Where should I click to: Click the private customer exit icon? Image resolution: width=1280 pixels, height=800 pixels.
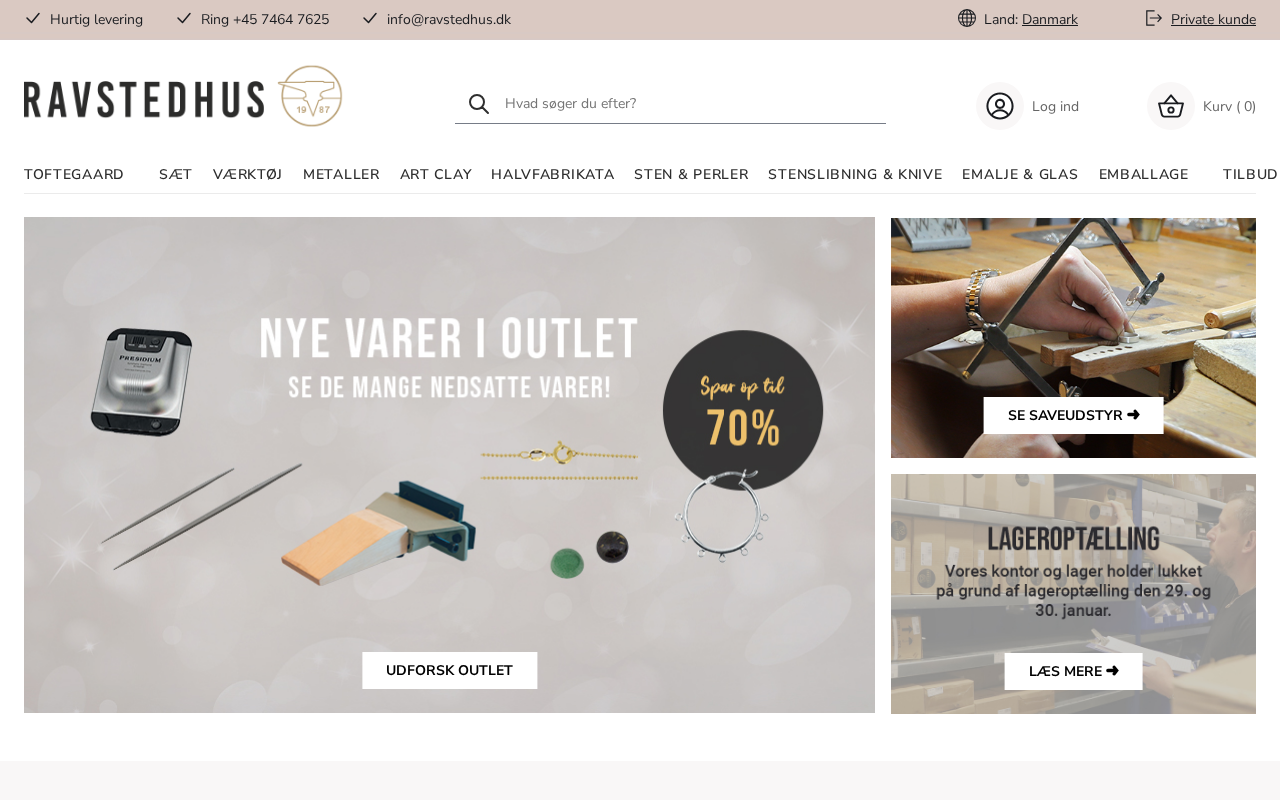(1154, 18)
